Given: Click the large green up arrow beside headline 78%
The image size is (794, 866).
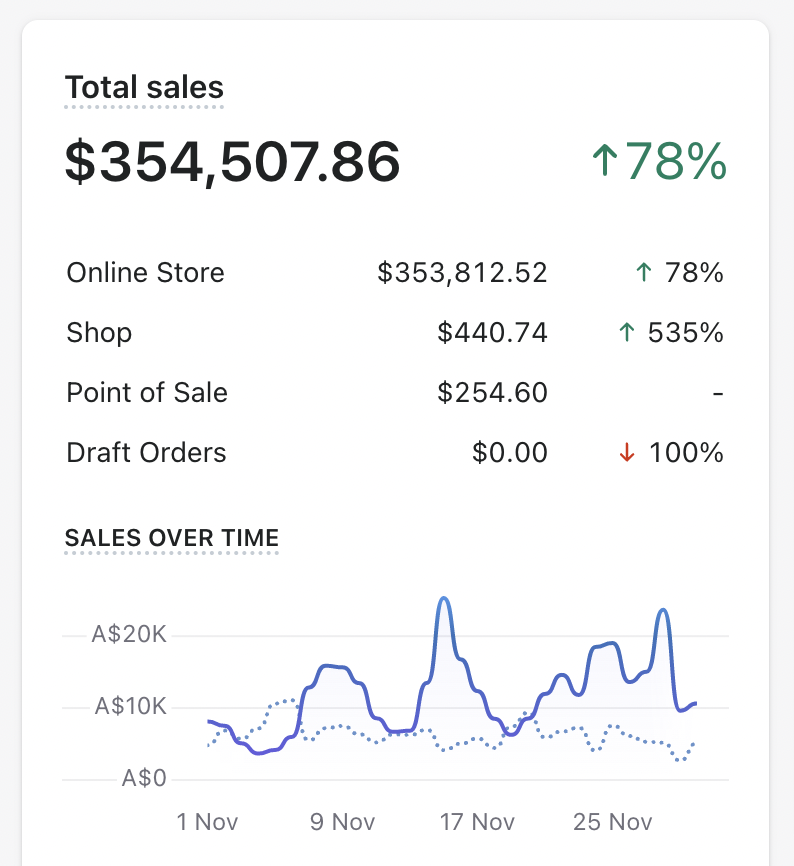Looking at the screenshot, I should [x=603, y=162].
